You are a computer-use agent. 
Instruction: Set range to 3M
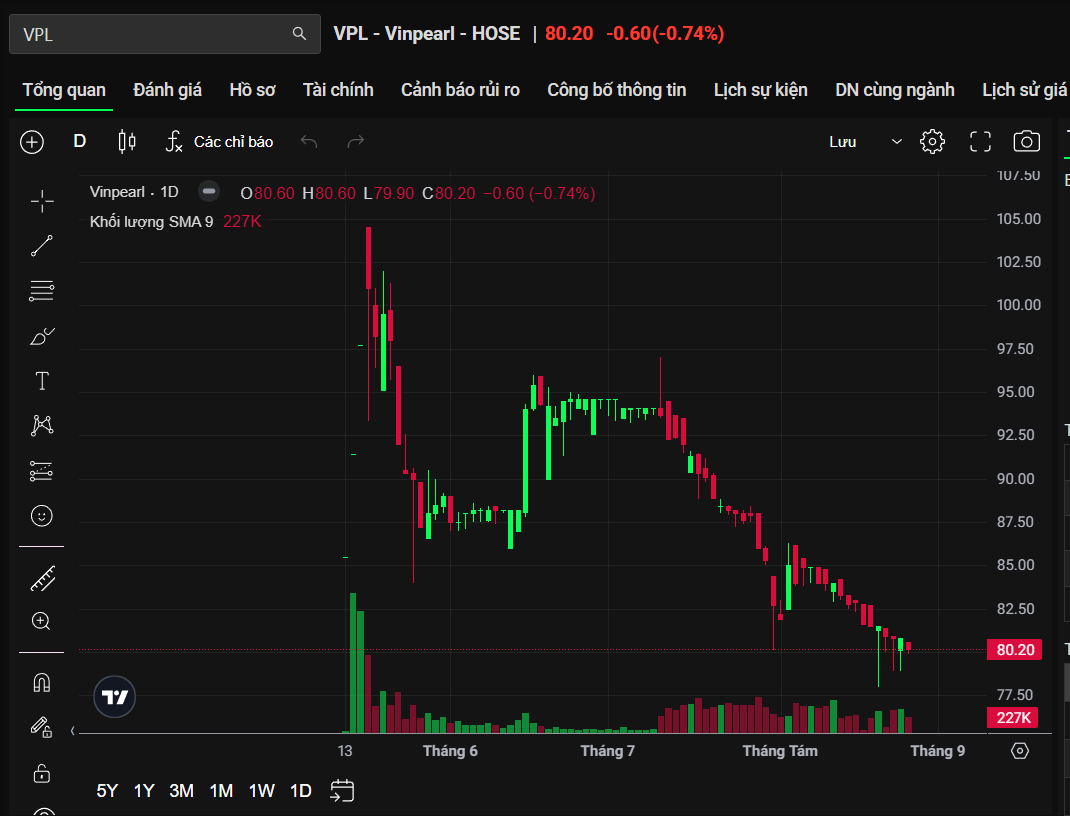(x=182, y=791)
